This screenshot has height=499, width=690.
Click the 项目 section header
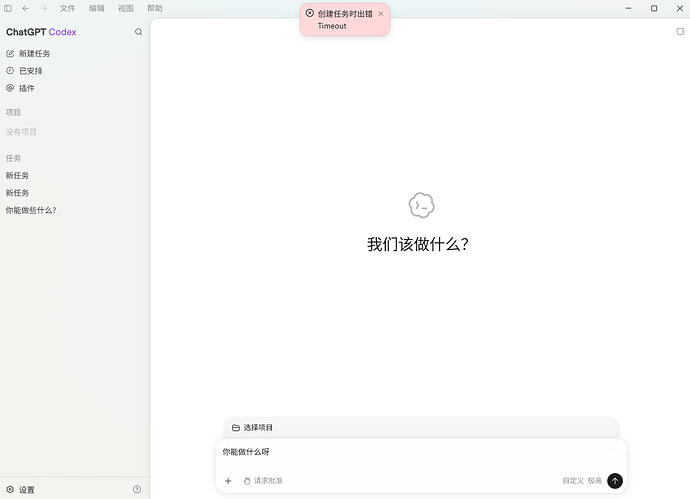tap(13, 112)
